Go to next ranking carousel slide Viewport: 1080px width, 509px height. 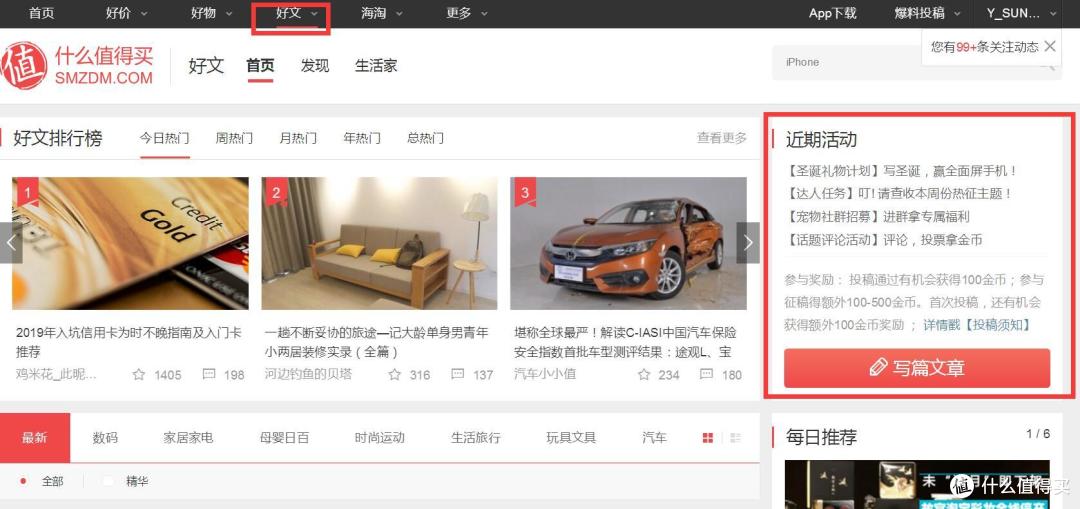point(748,242)
